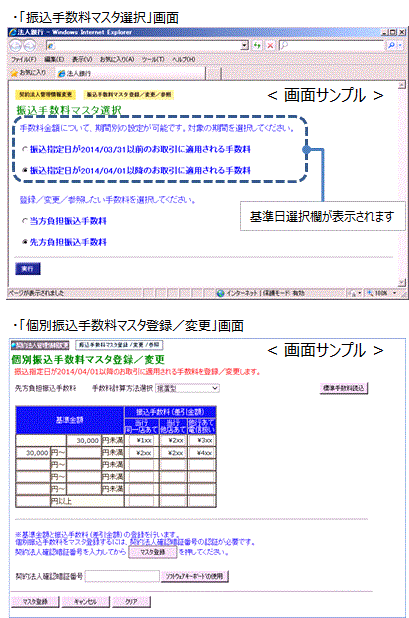Click the 振込手数料(差引金額) table header
This screenshot has width=409, height=618.
pos(170,412)
